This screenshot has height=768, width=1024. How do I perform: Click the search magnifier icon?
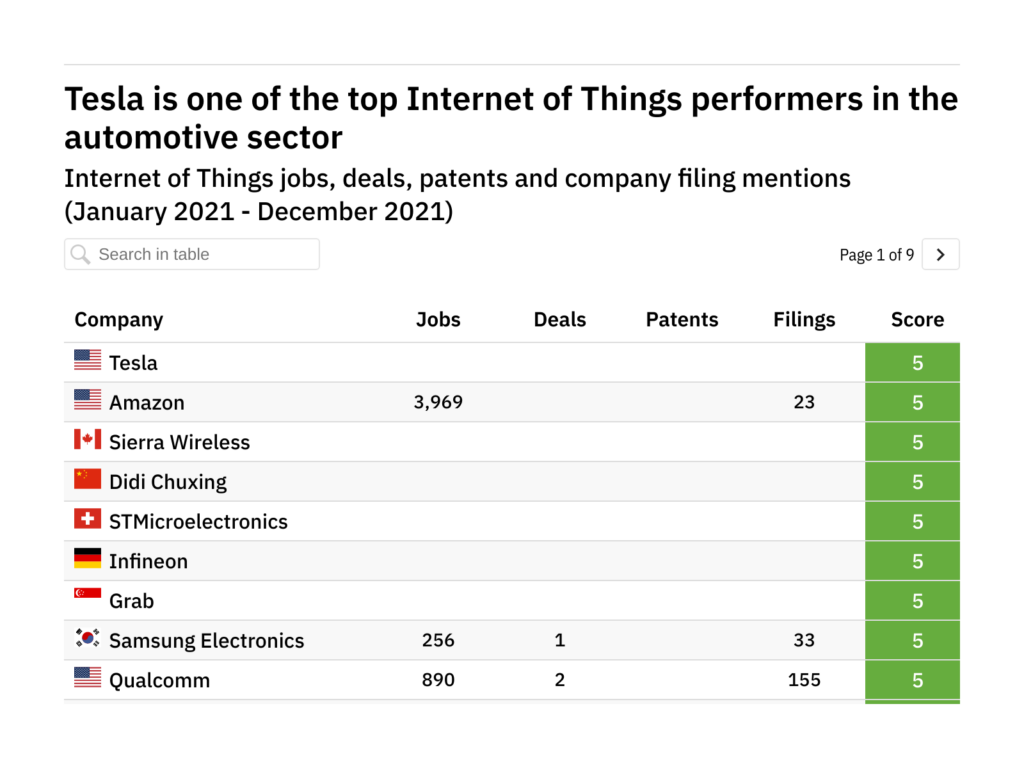click(x=81, y=254)
